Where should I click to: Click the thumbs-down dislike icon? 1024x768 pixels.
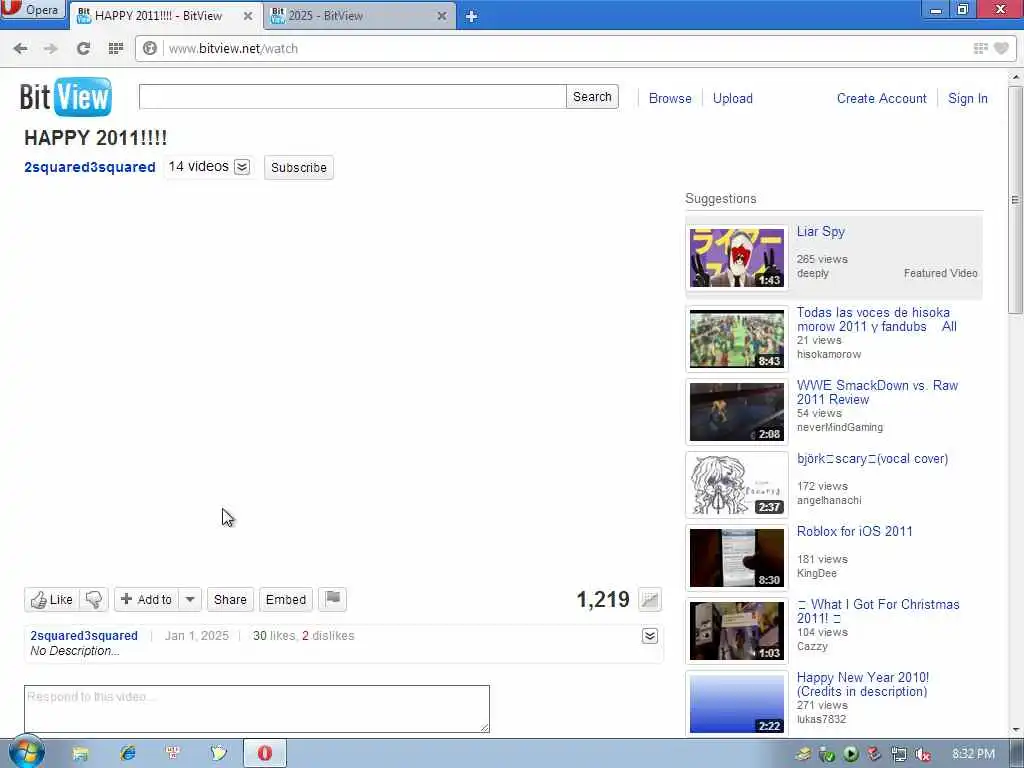click(x=94, y=600)
